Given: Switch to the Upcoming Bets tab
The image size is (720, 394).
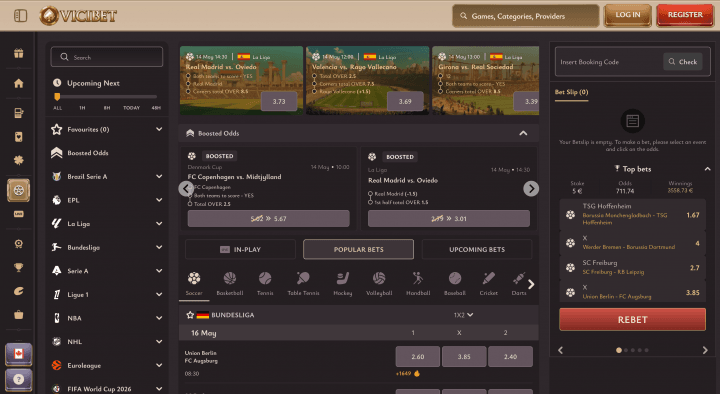Looking at the screenshot, I should tap(477, 249).
